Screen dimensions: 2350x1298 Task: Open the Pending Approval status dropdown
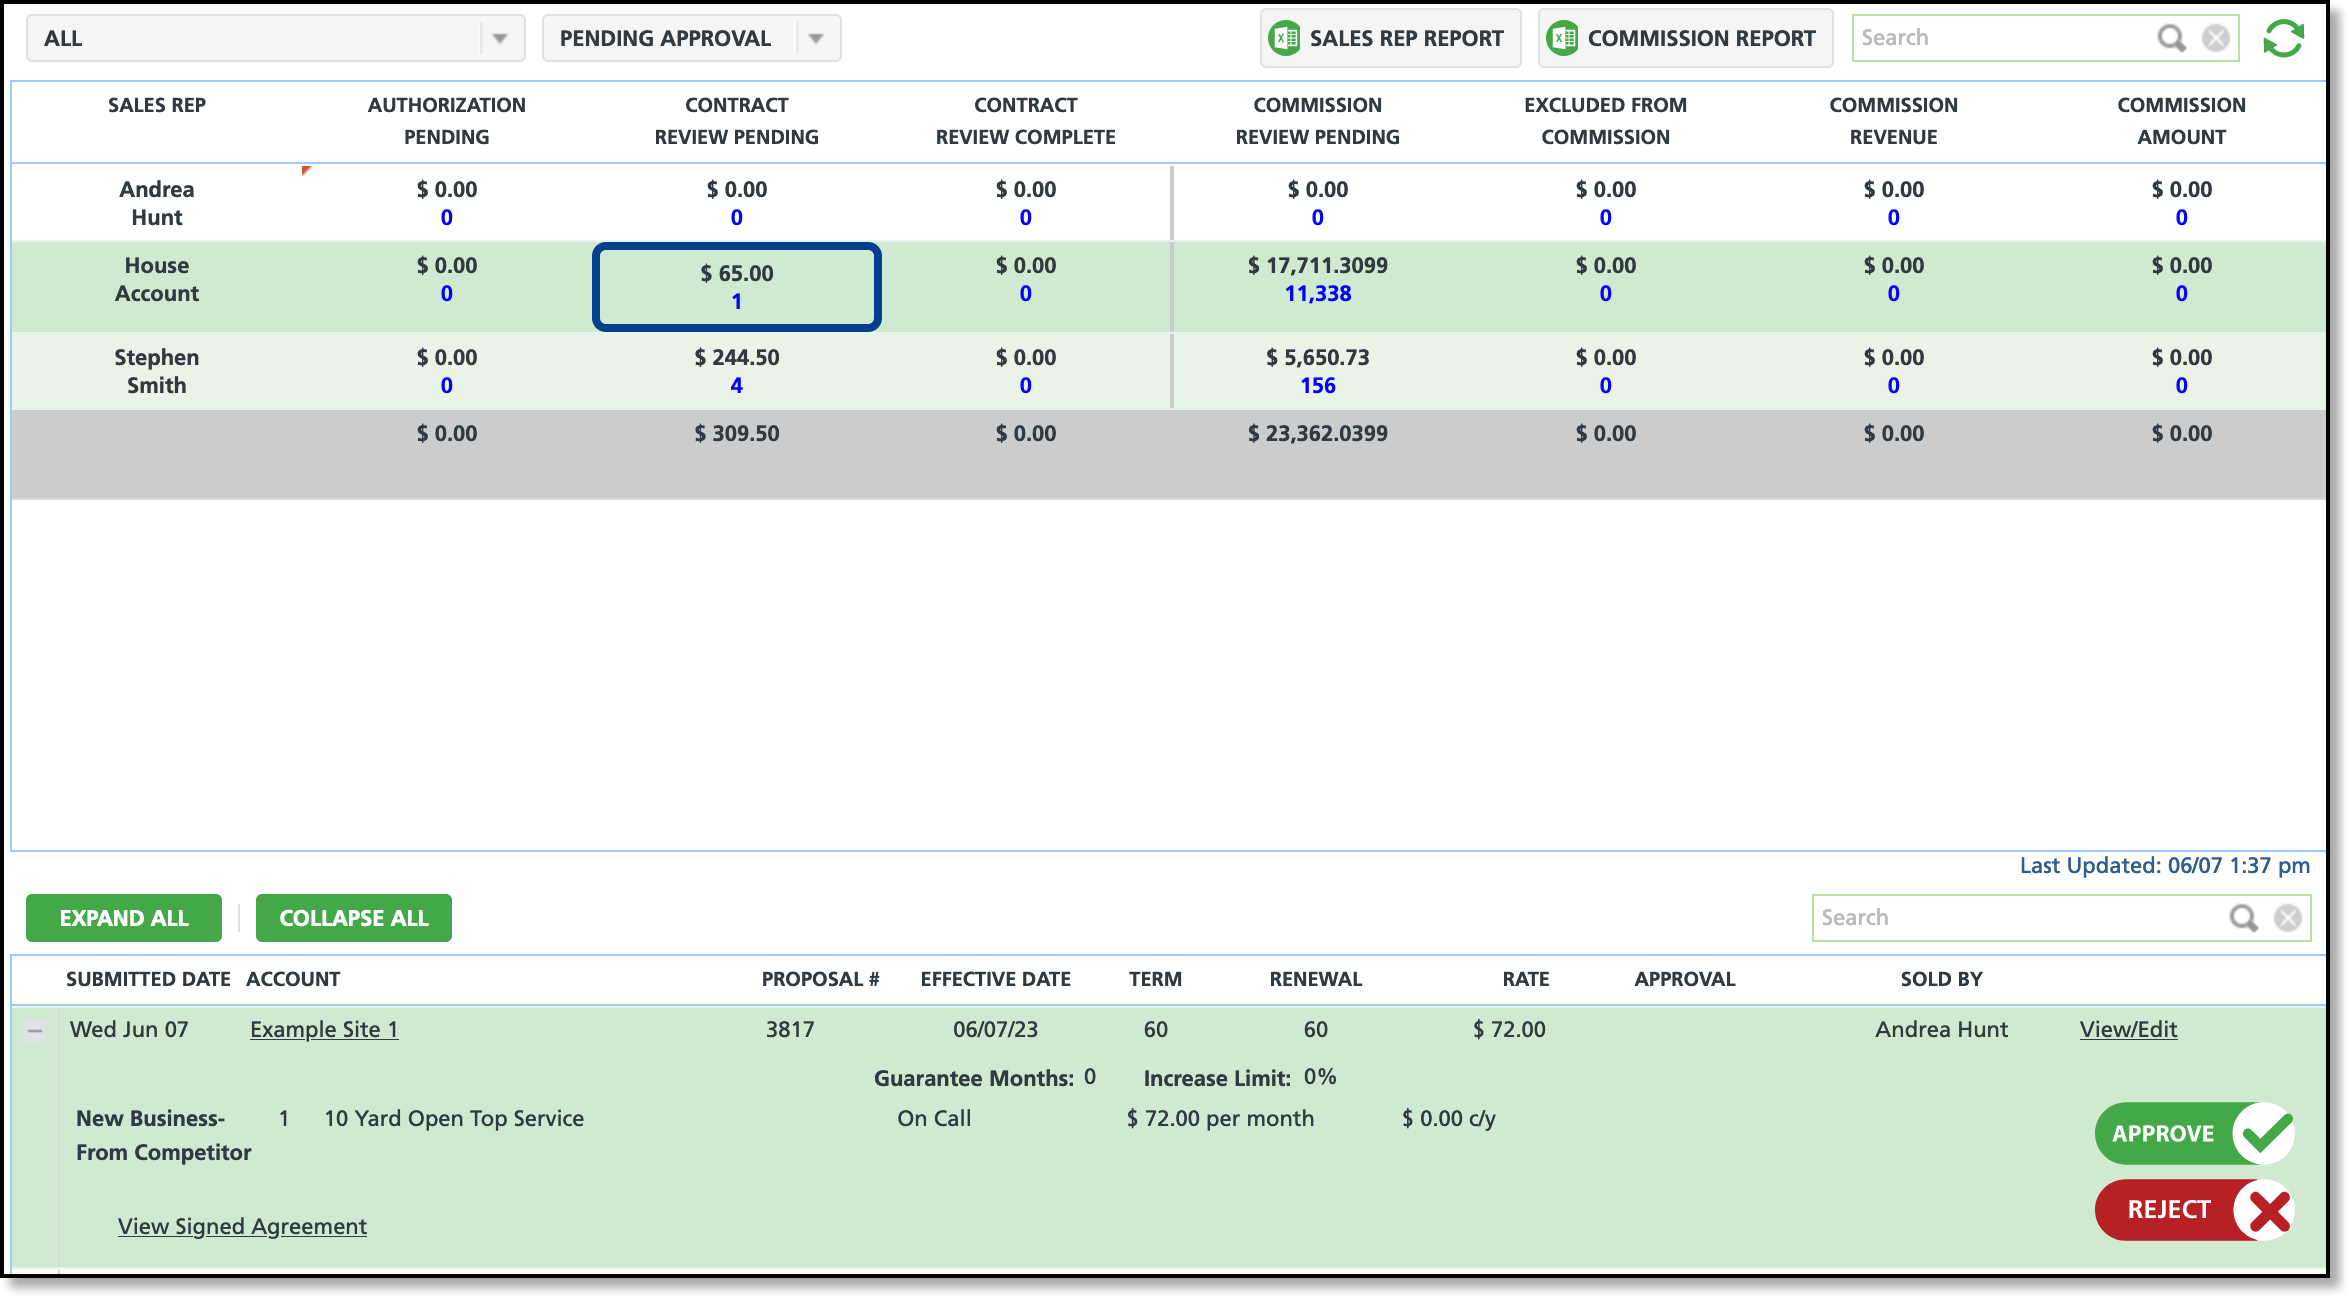pyautogui.click(x=816, y=38)
